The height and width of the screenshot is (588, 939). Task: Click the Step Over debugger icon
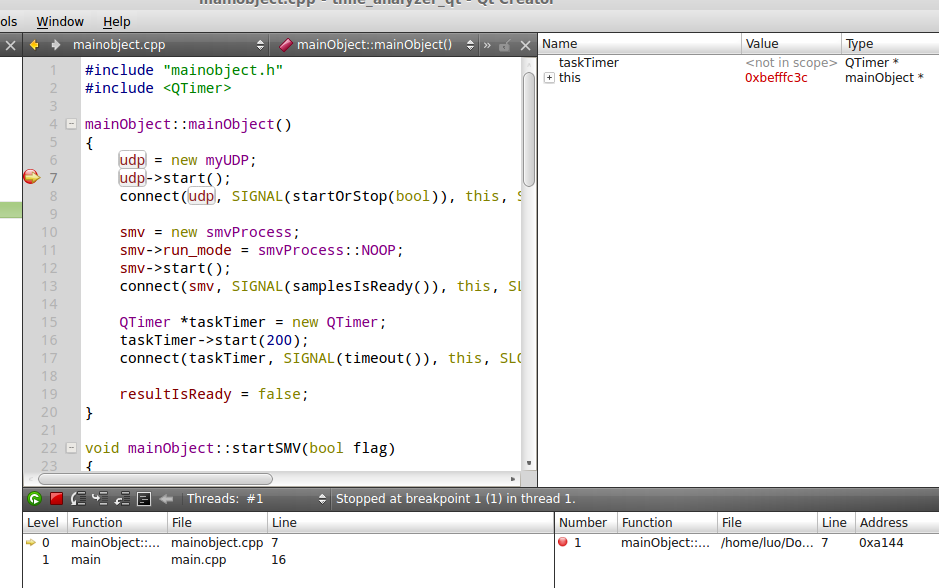click(x=78, y=499)
